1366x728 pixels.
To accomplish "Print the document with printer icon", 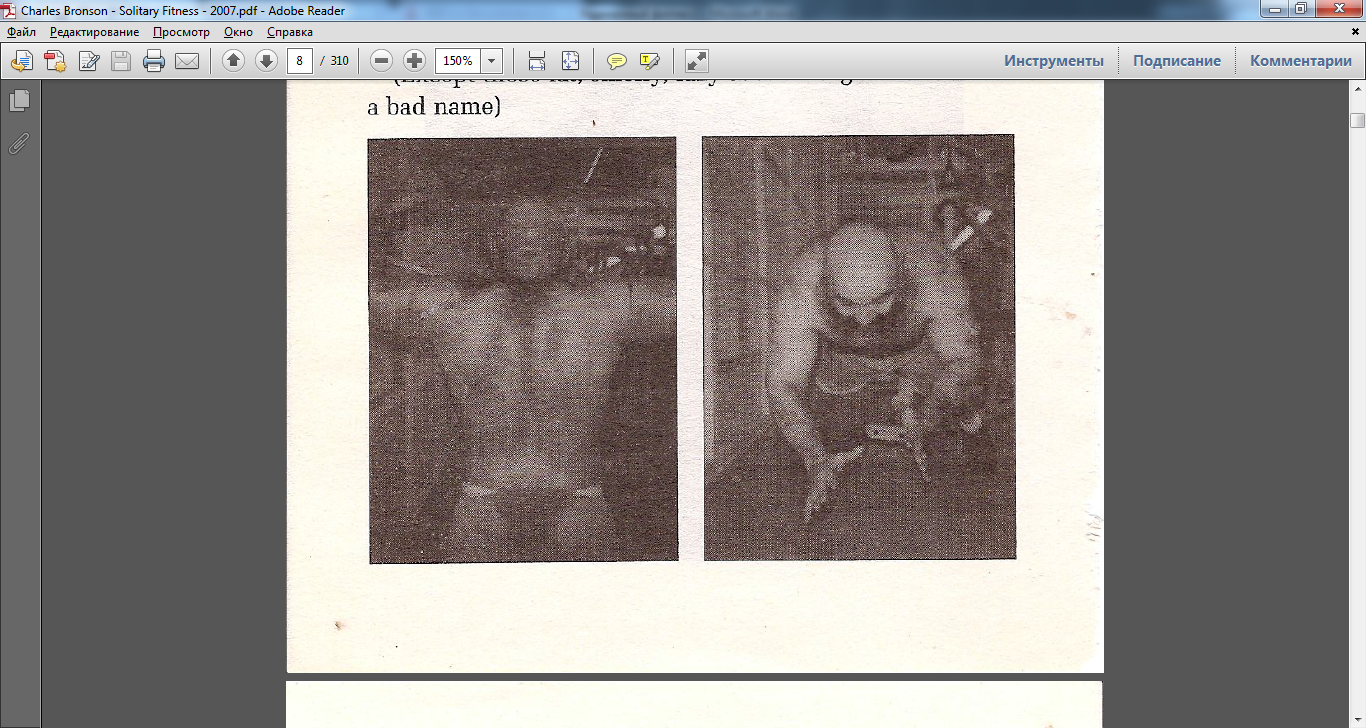I will tap(154, 61).
